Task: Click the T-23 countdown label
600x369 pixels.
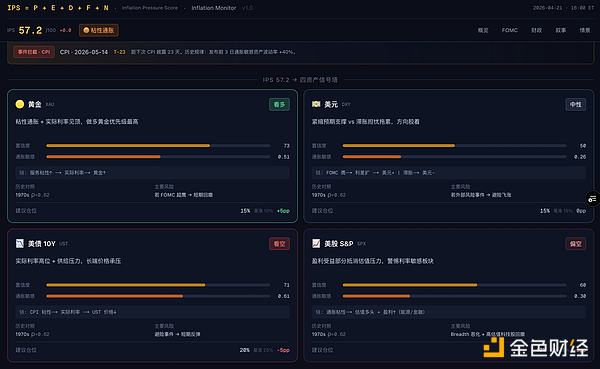Action: [x=119, y=52]
